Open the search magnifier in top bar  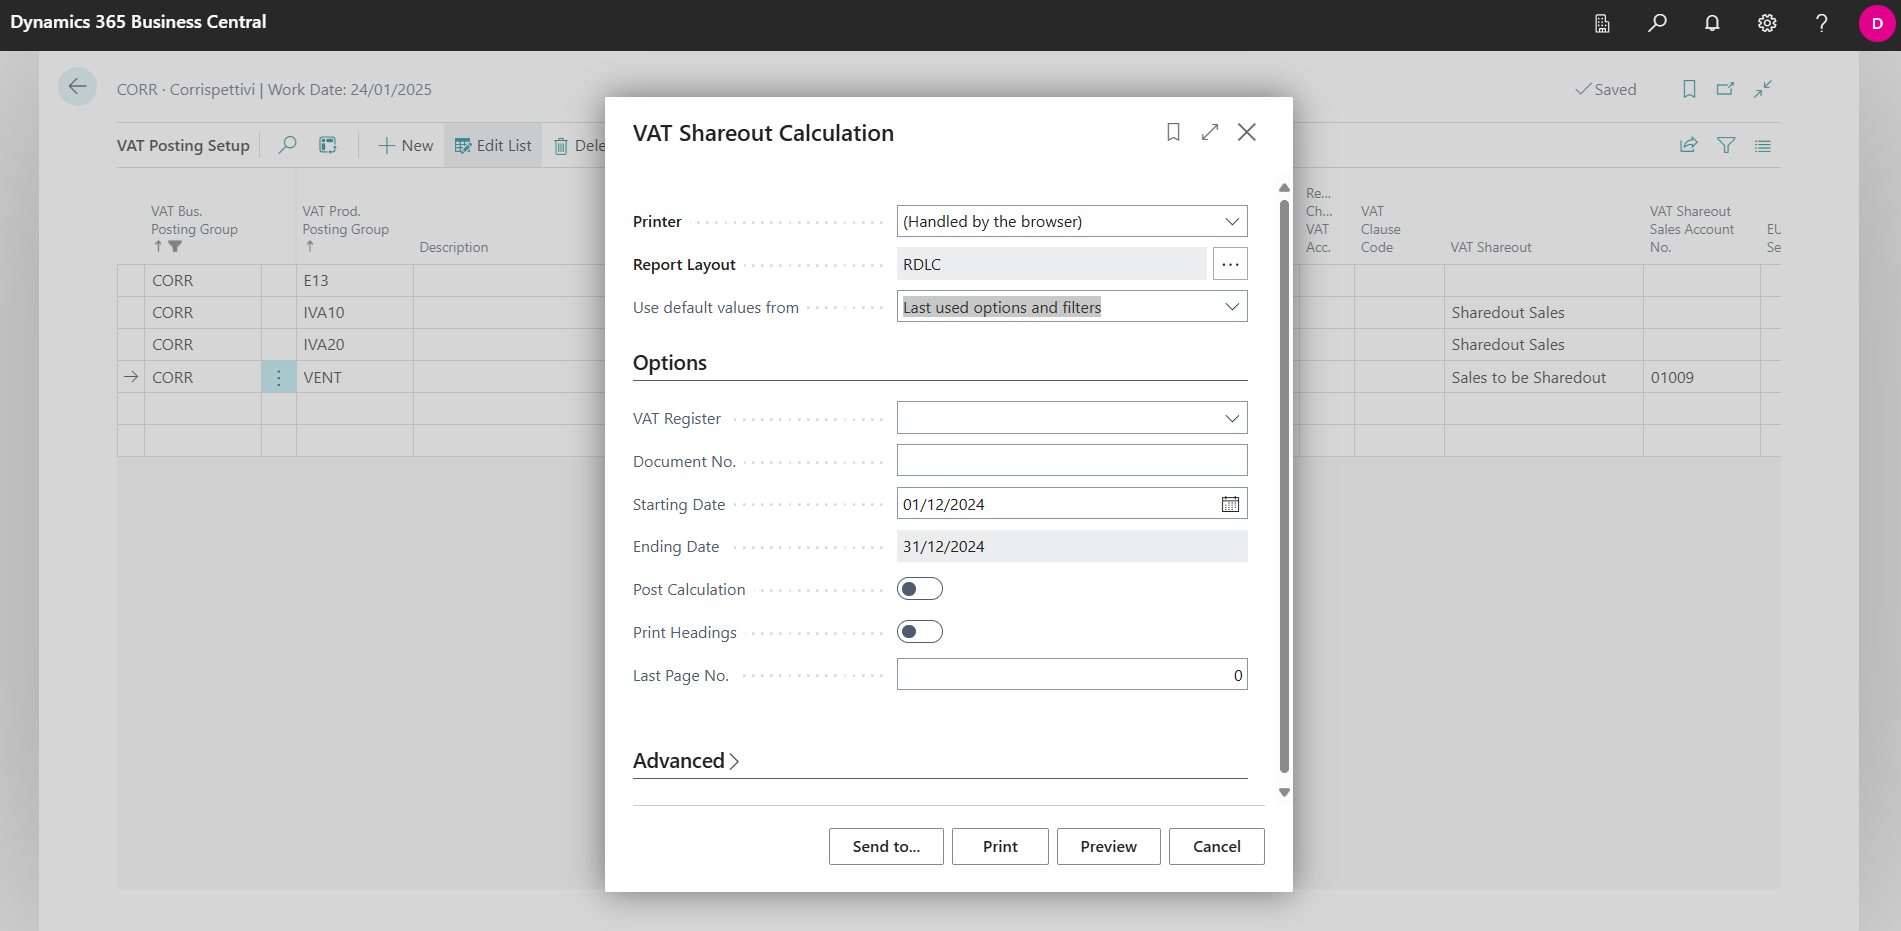tap(1657, 23)
